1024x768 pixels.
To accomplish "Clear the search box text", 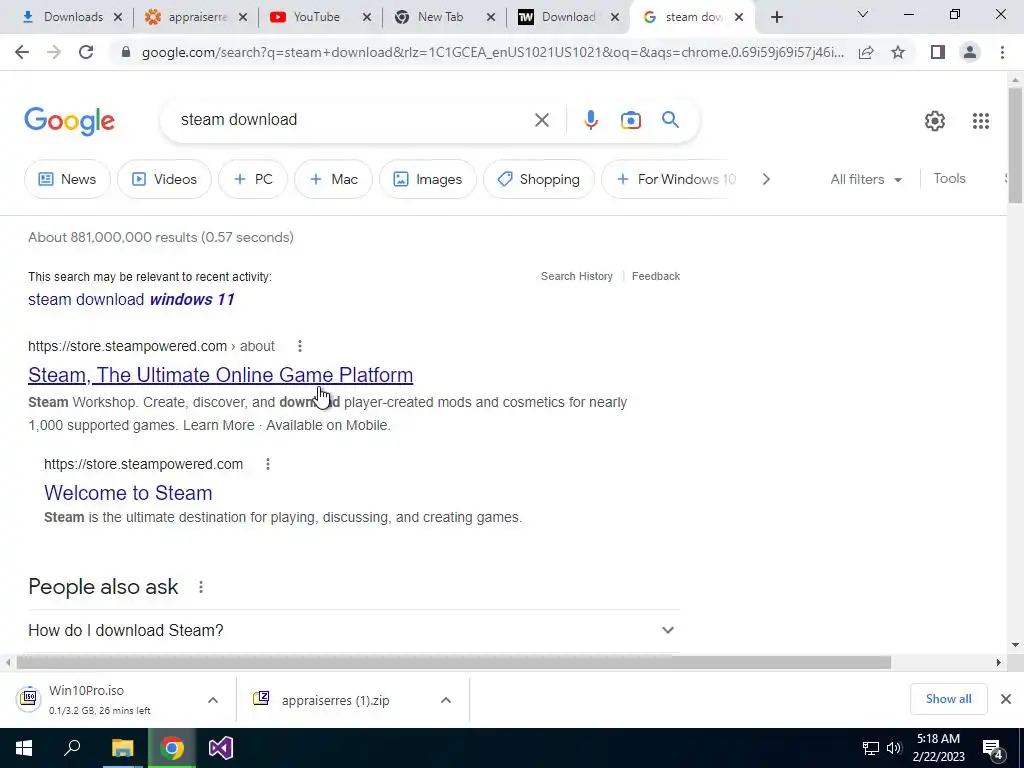I will point(541,120).
